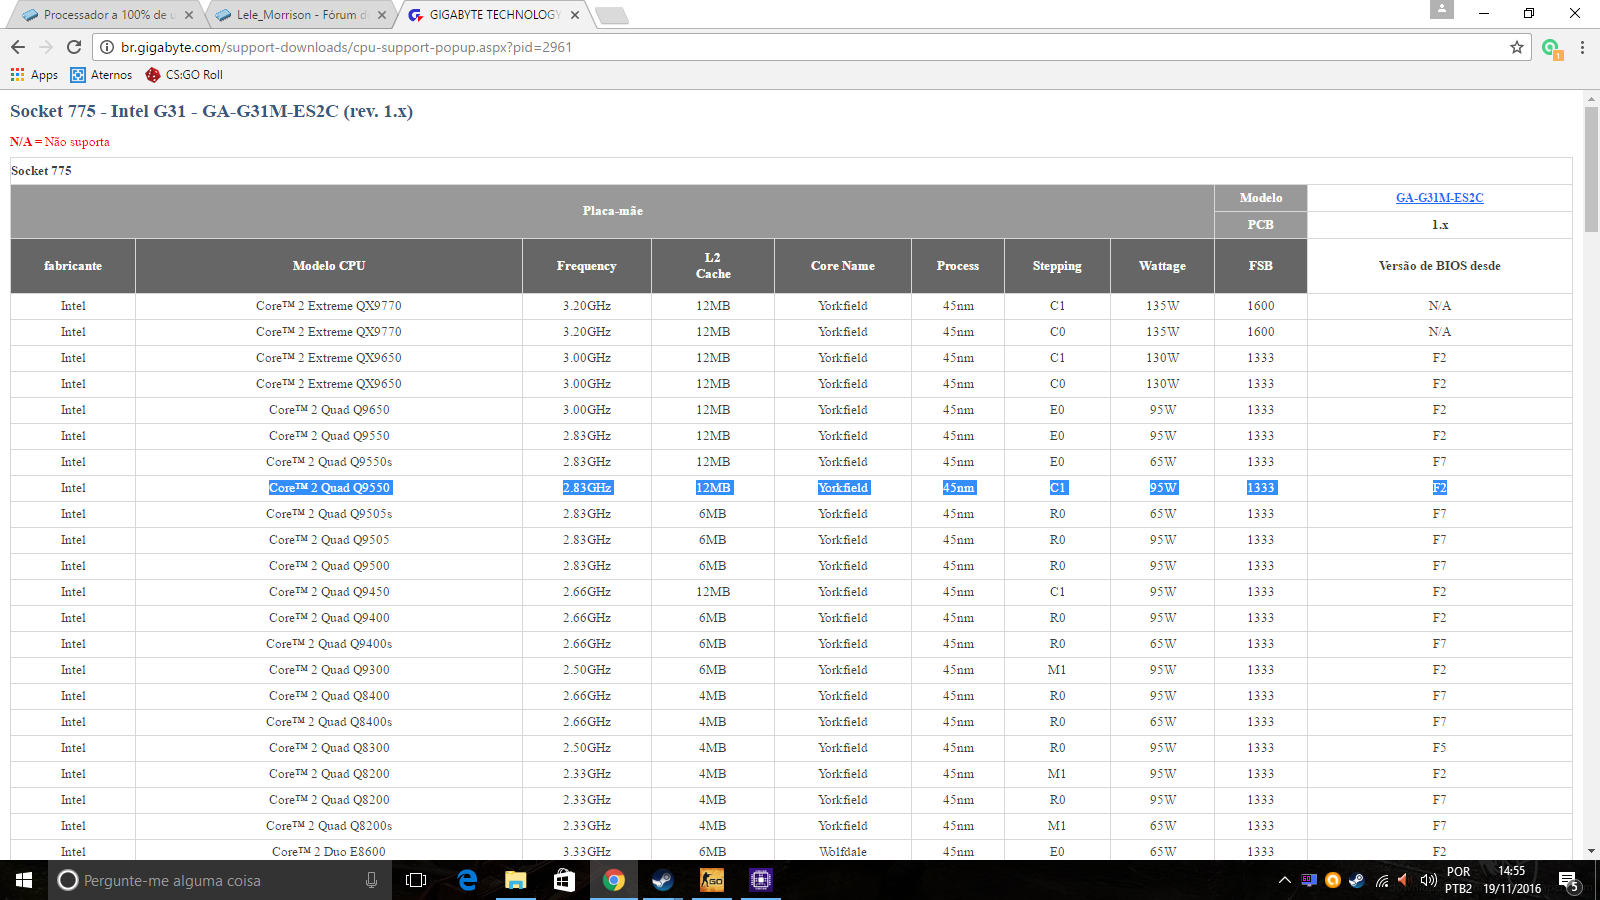The width and height of the screenshot is (1600, 900).
Task: Click the browser forward arrow
Action: [x=46, y=47]
